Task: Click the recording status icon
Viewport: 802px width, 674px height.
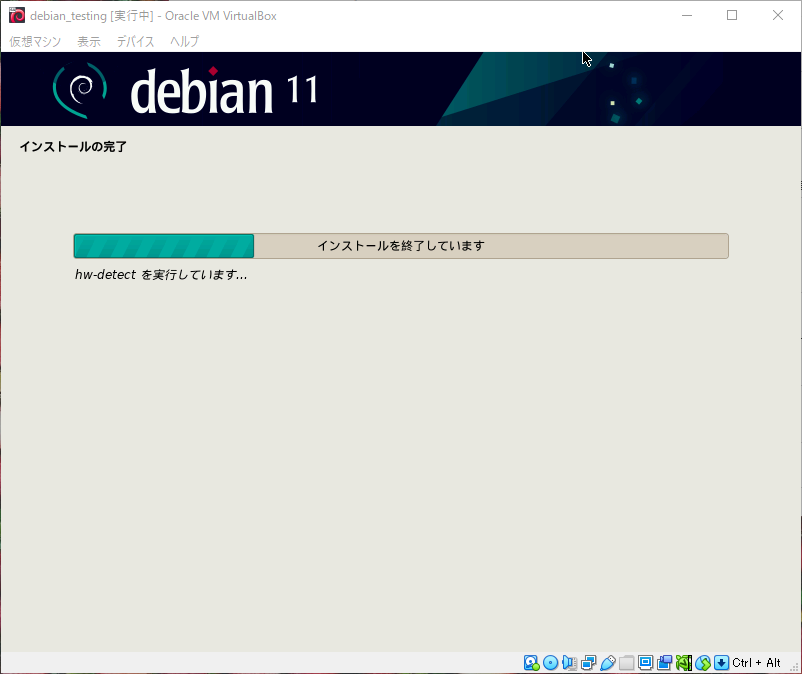Action: click(x=664, y=663)
